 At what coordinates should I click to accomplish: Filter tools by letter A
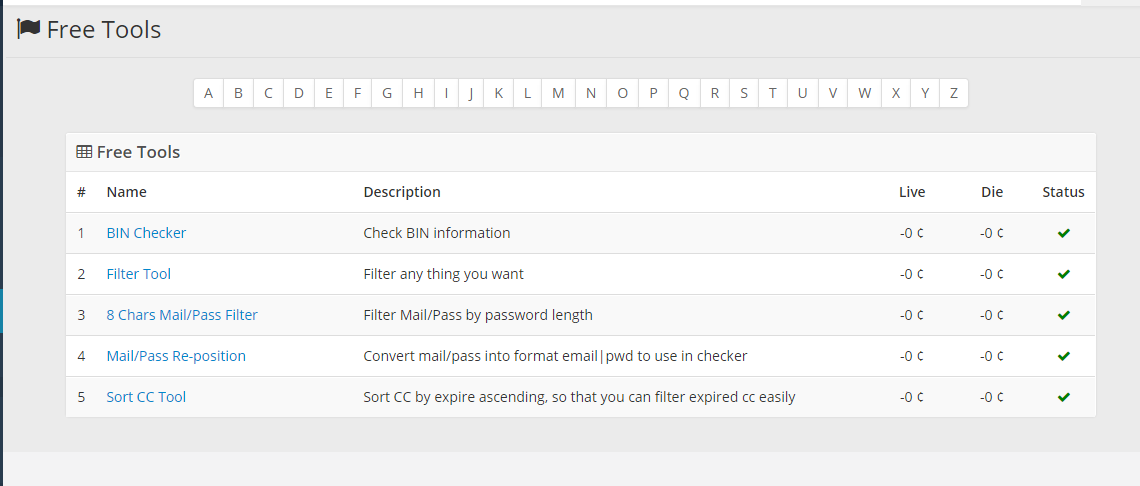pos(208,93)
